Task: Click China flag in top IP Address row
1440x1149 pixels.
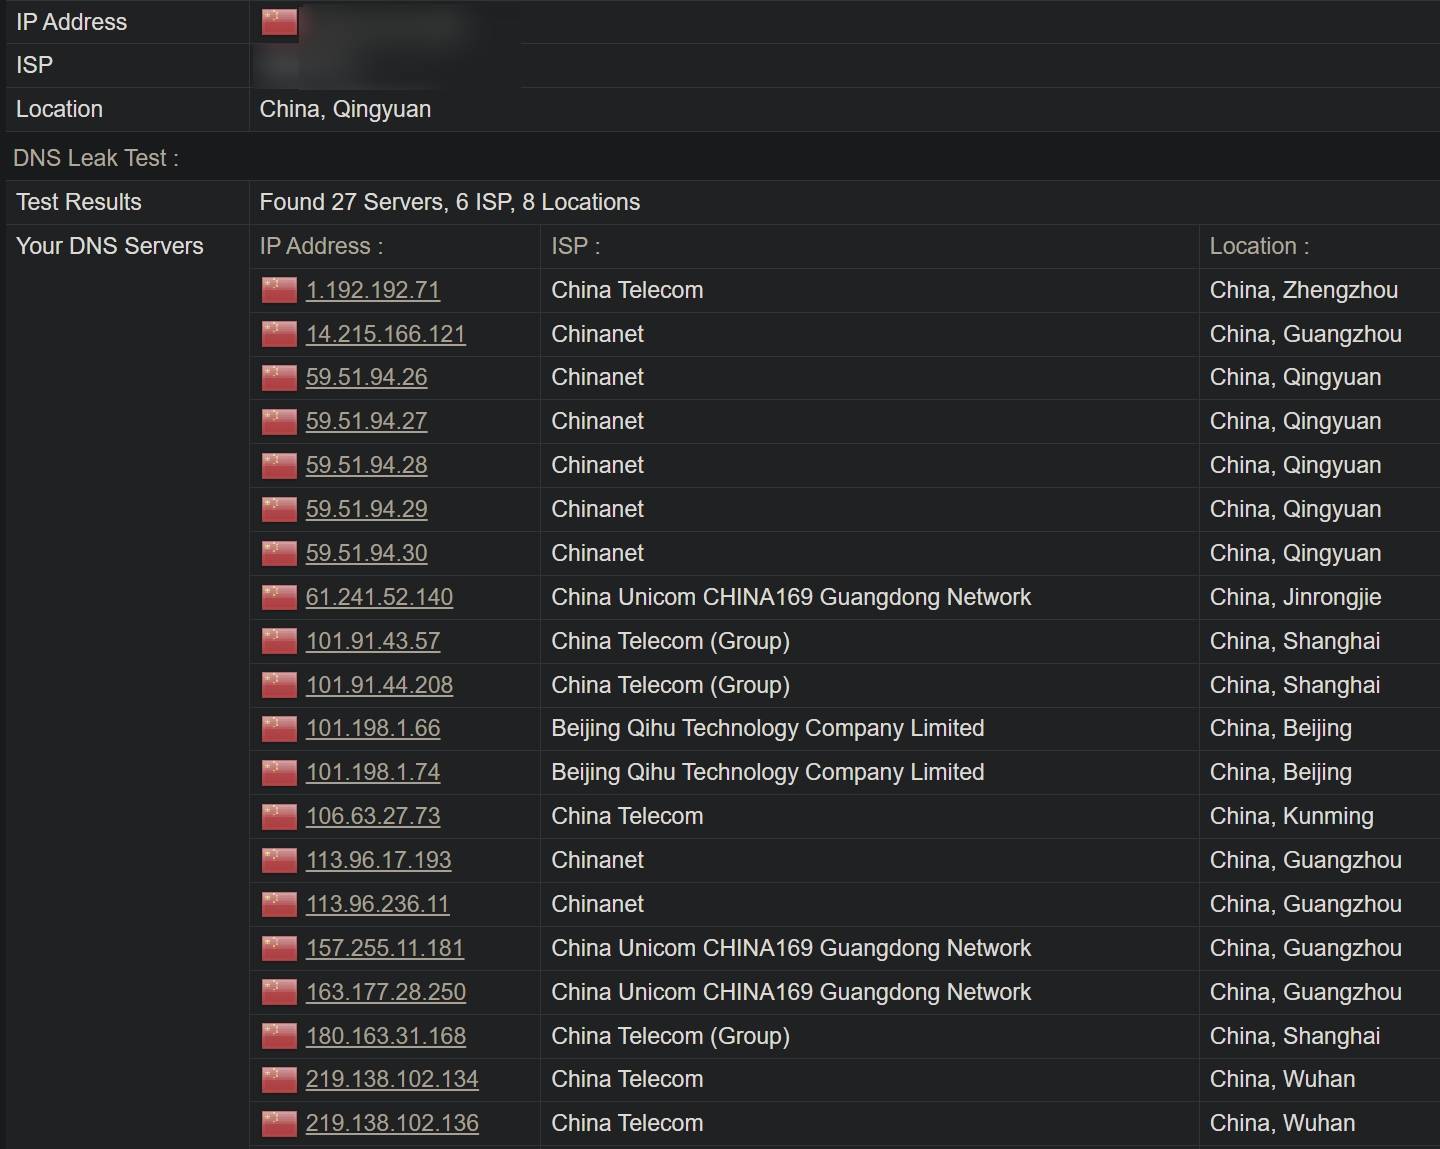Action: point(279,22)
